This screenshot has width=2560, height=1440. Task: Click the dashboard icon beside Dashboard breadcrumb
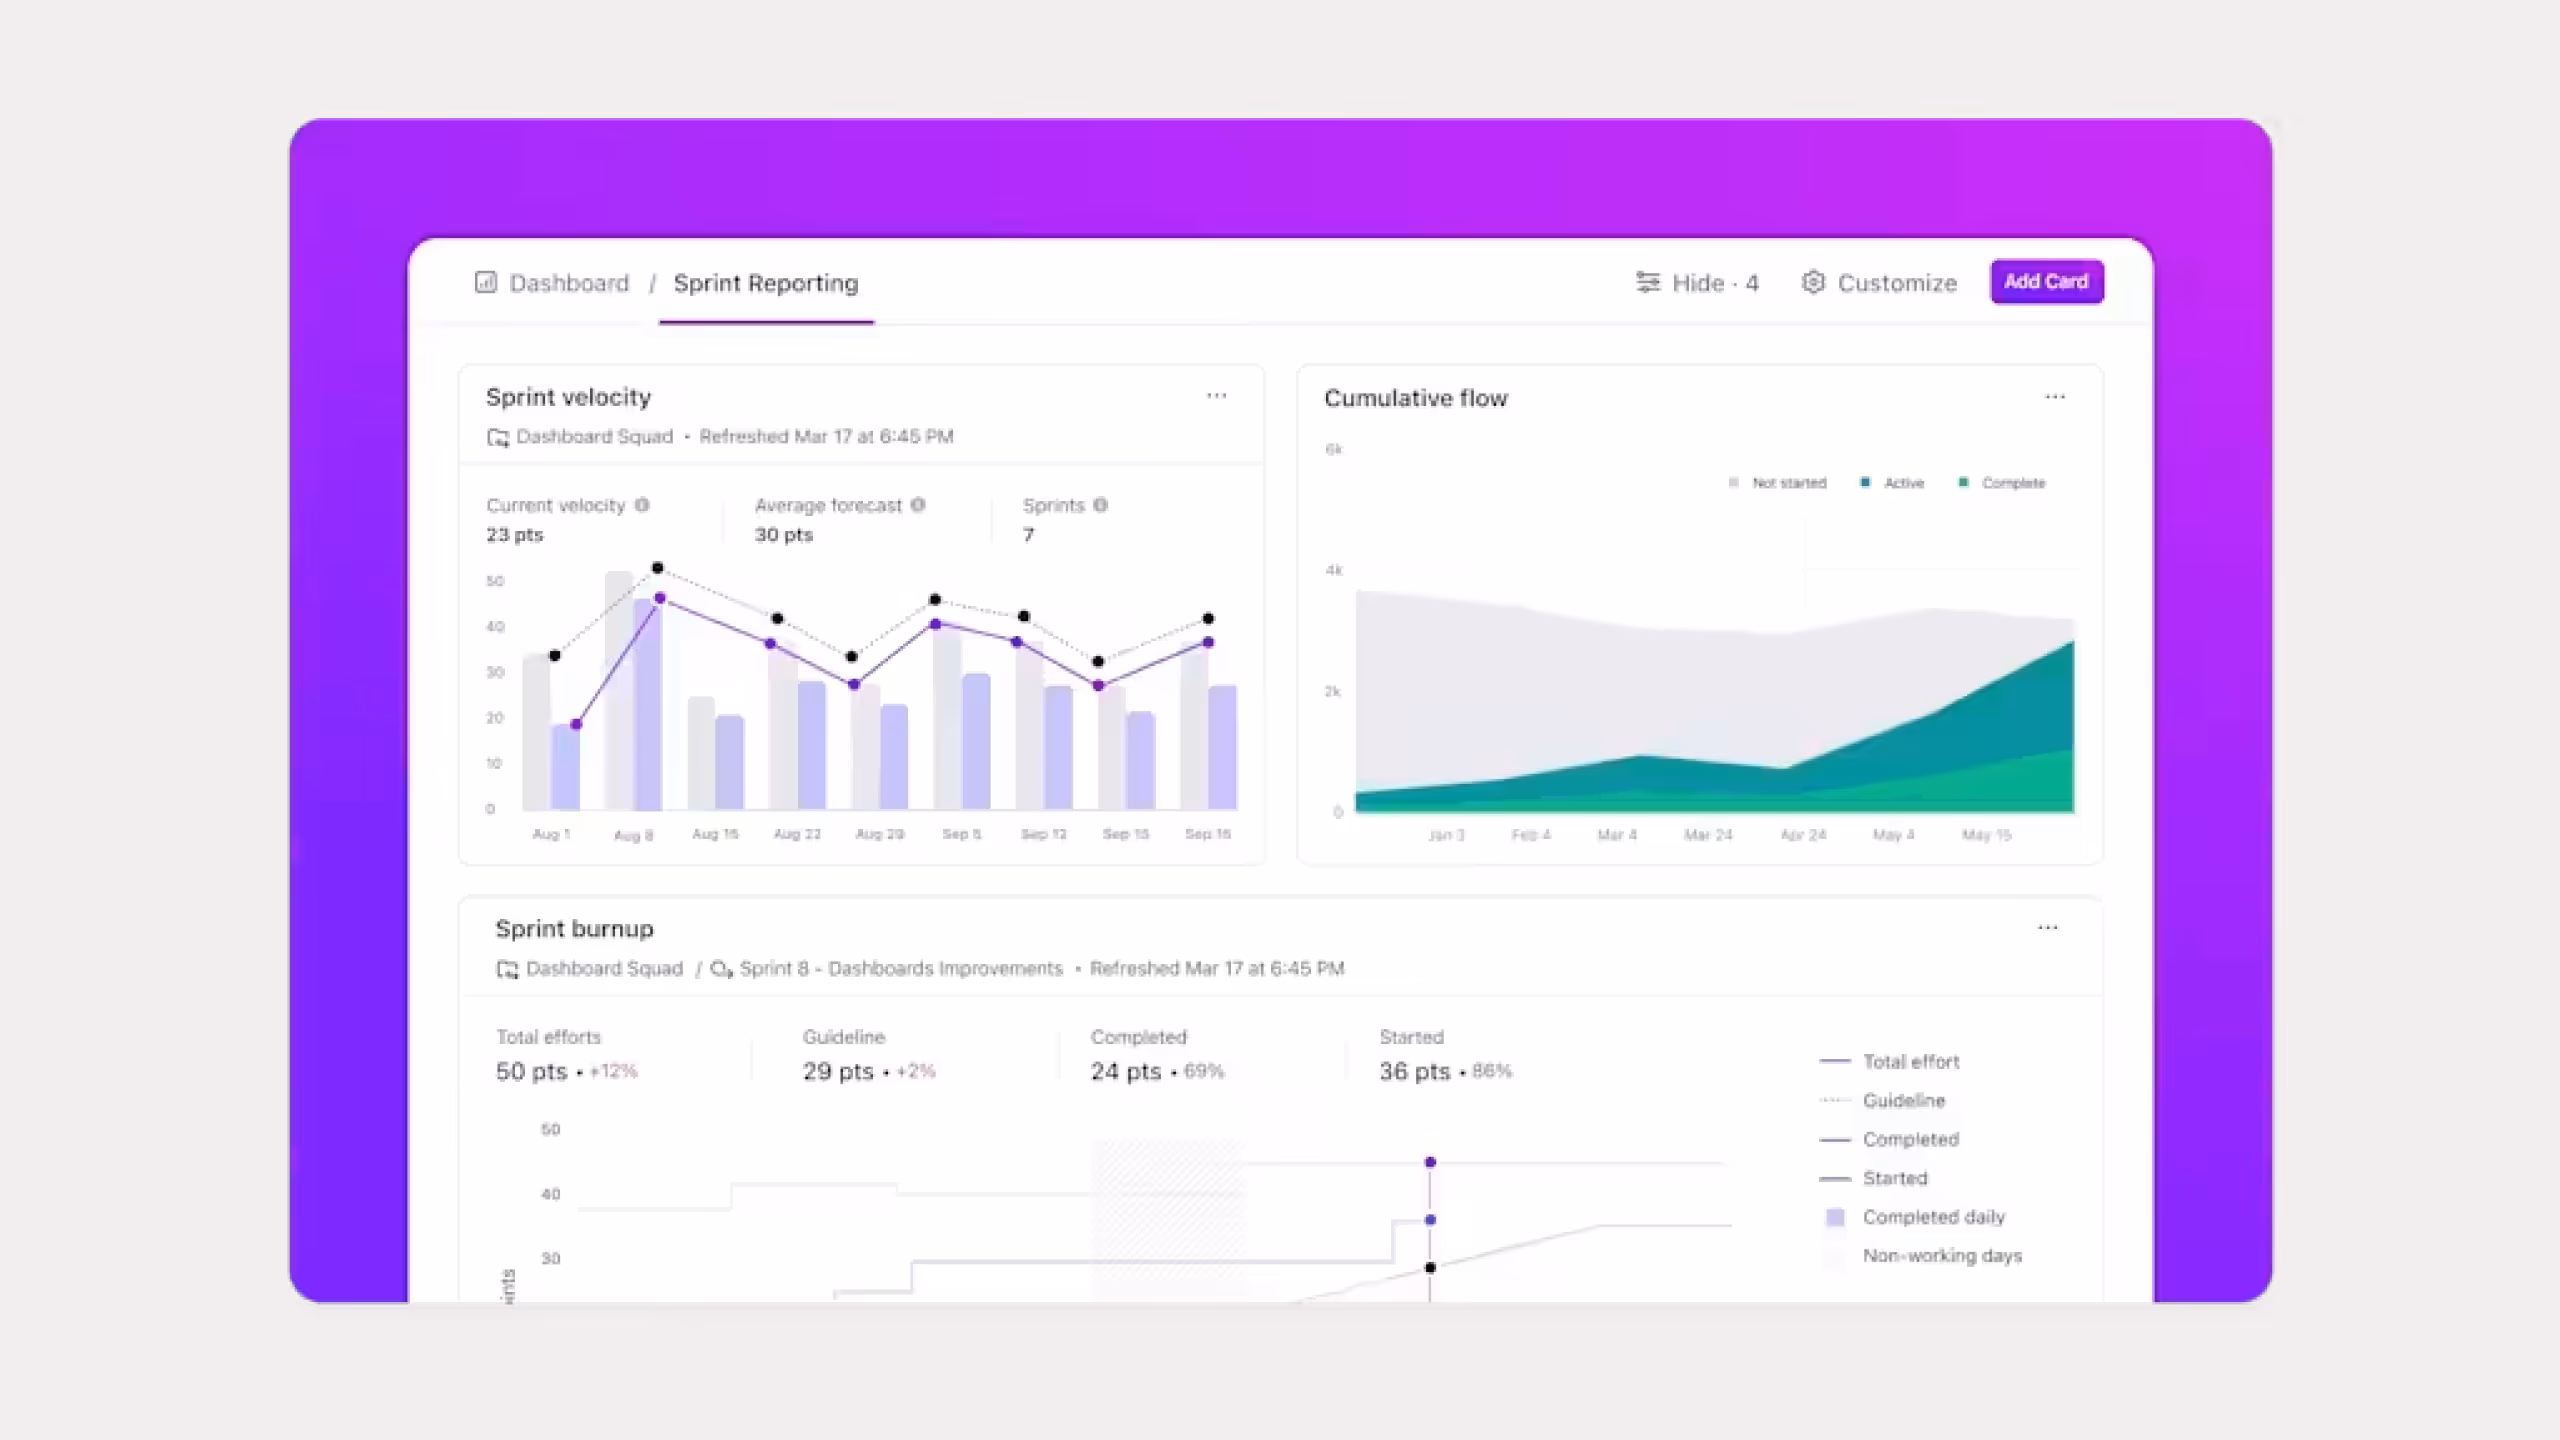485,283
